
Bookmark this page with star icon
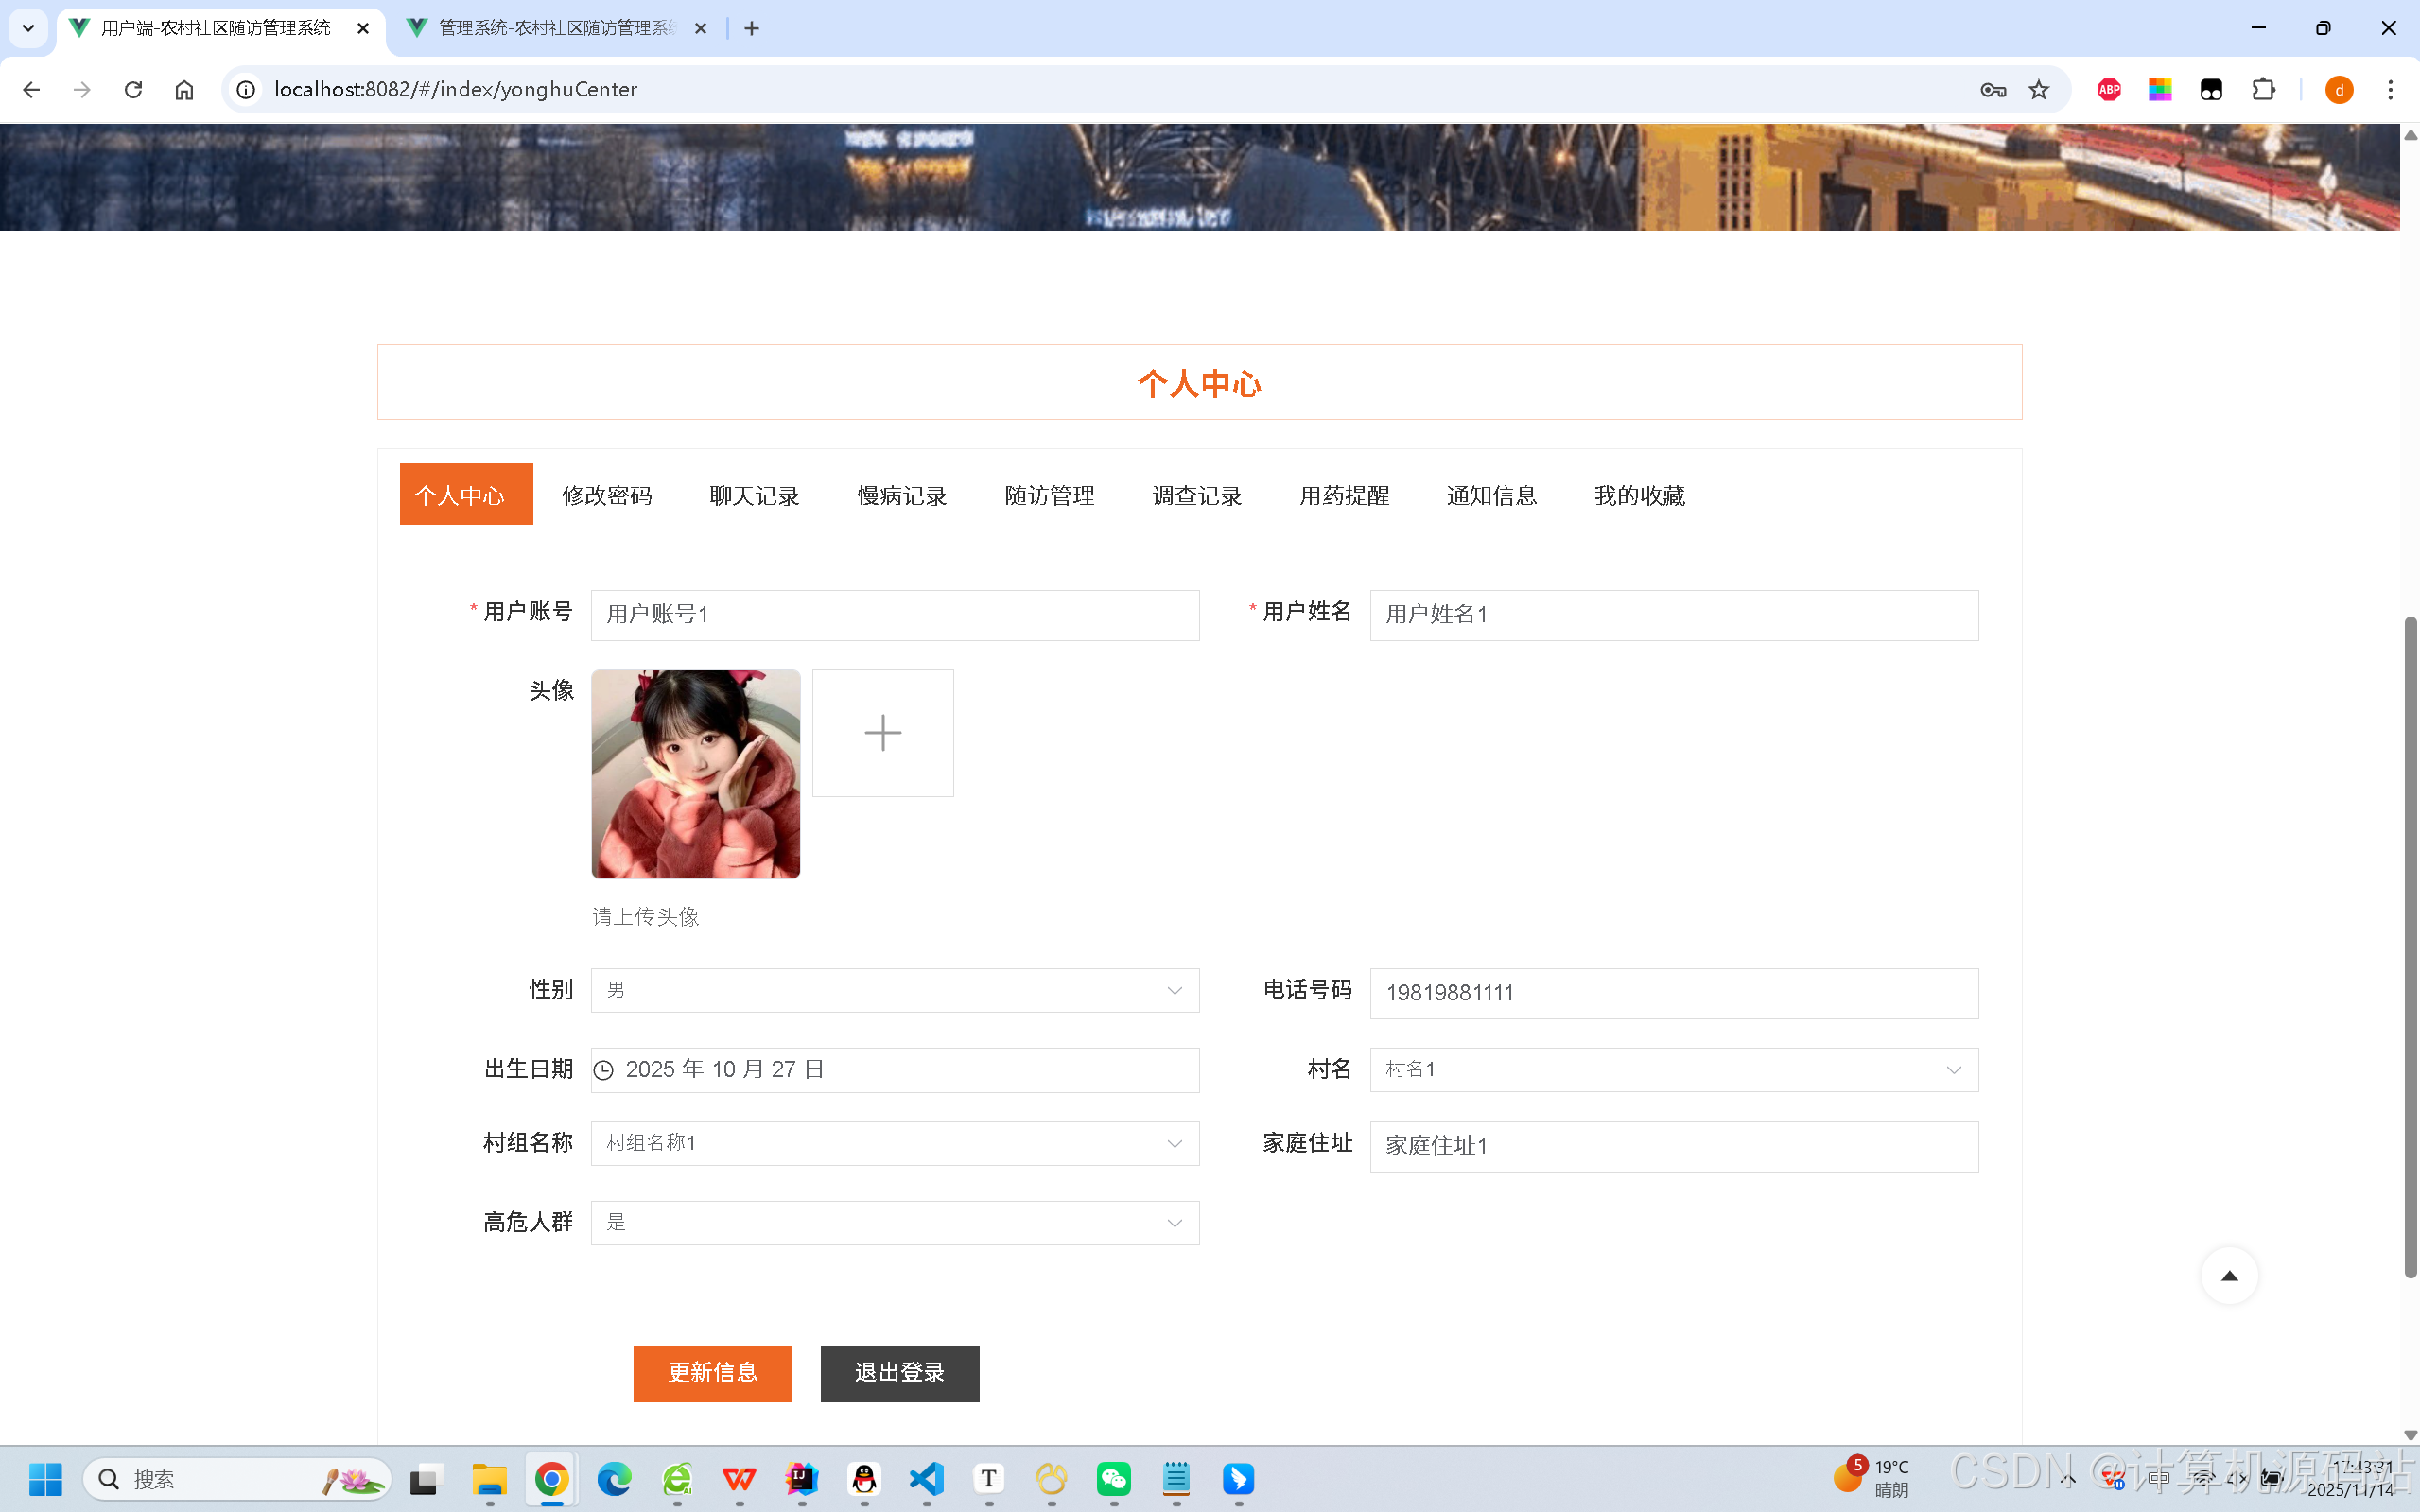click(x=2039, y=90)
